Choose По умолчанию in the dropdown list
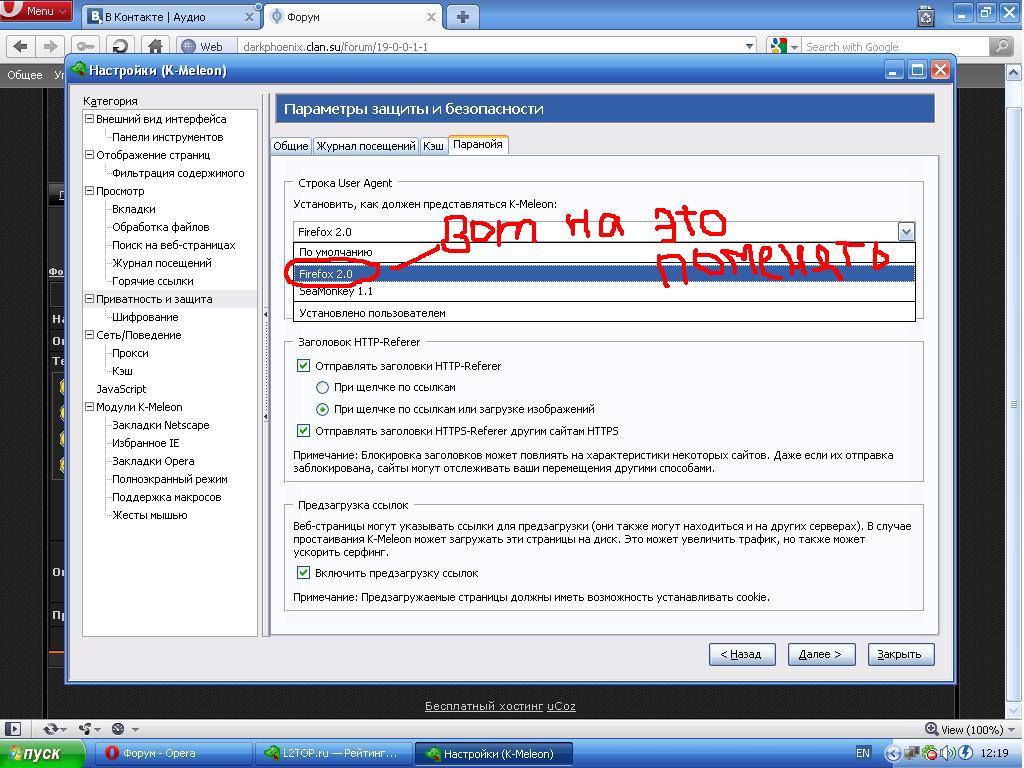 point(605,252)
